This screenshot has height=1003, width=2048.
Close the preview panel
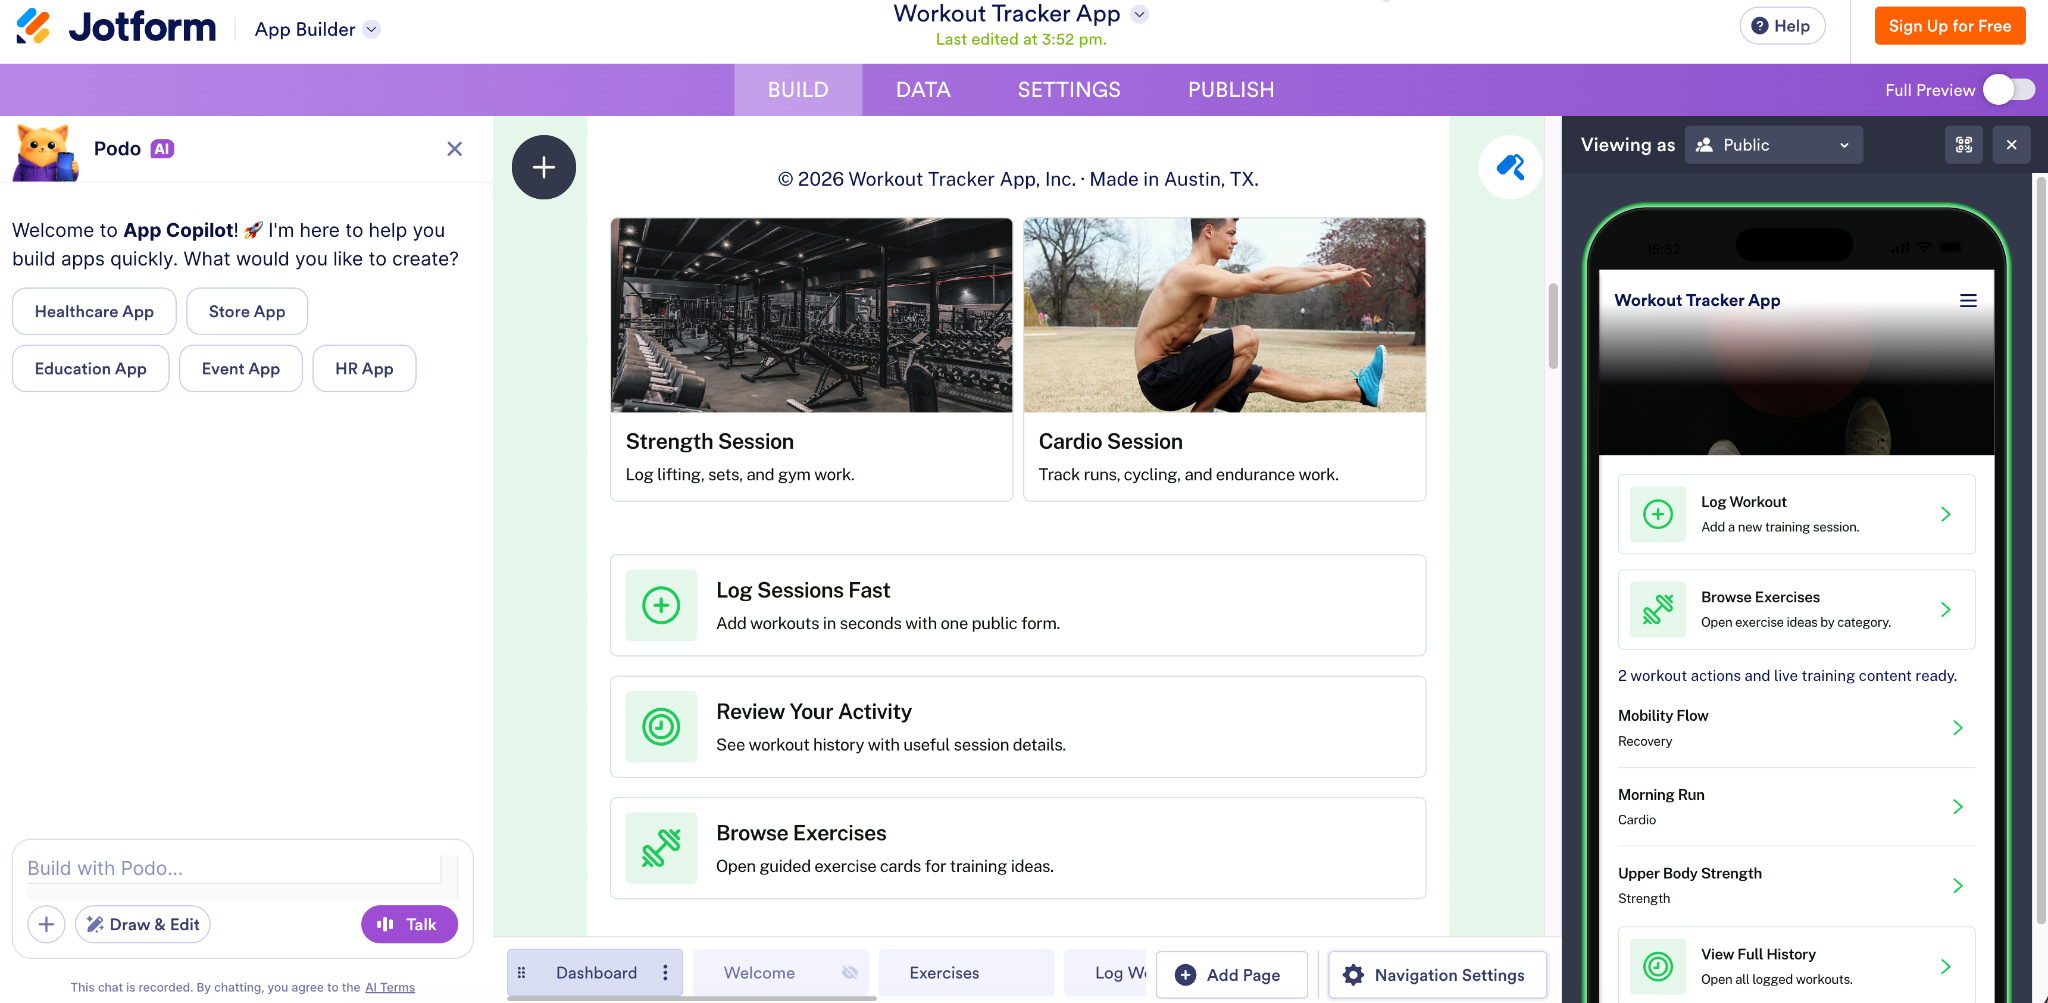tap(2012, 145)
